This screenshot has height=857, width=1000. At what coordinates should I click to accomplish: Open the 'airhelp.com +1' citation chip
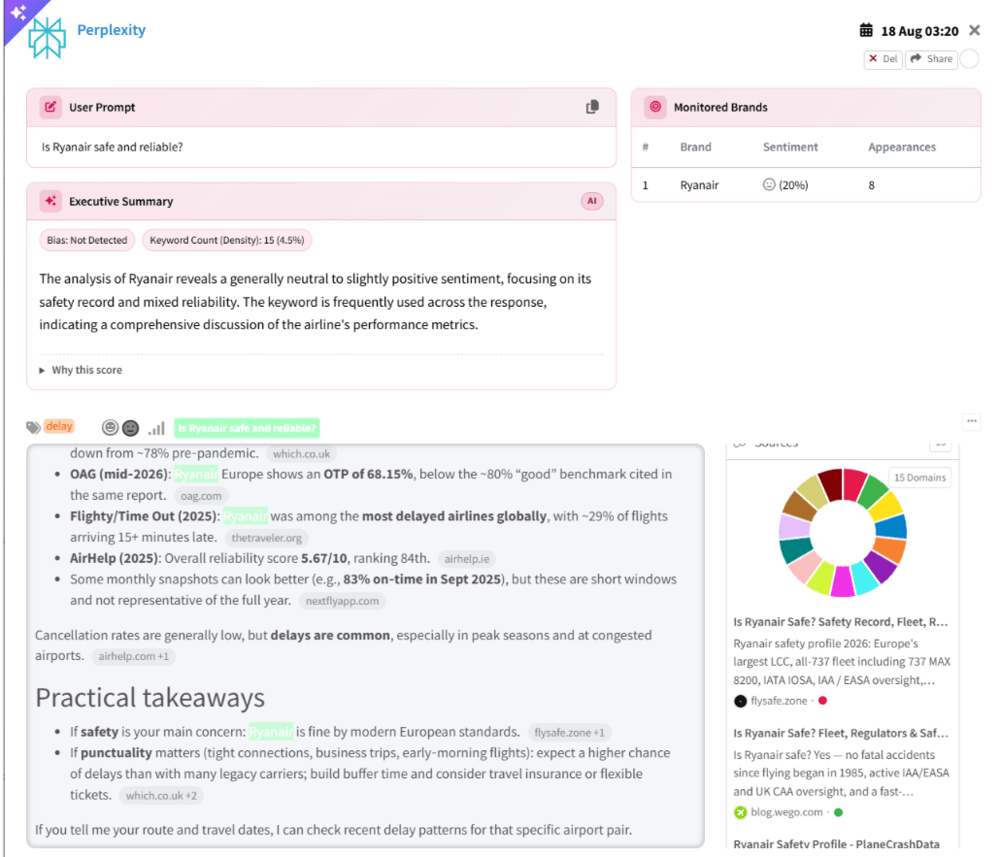click(133, 656)
